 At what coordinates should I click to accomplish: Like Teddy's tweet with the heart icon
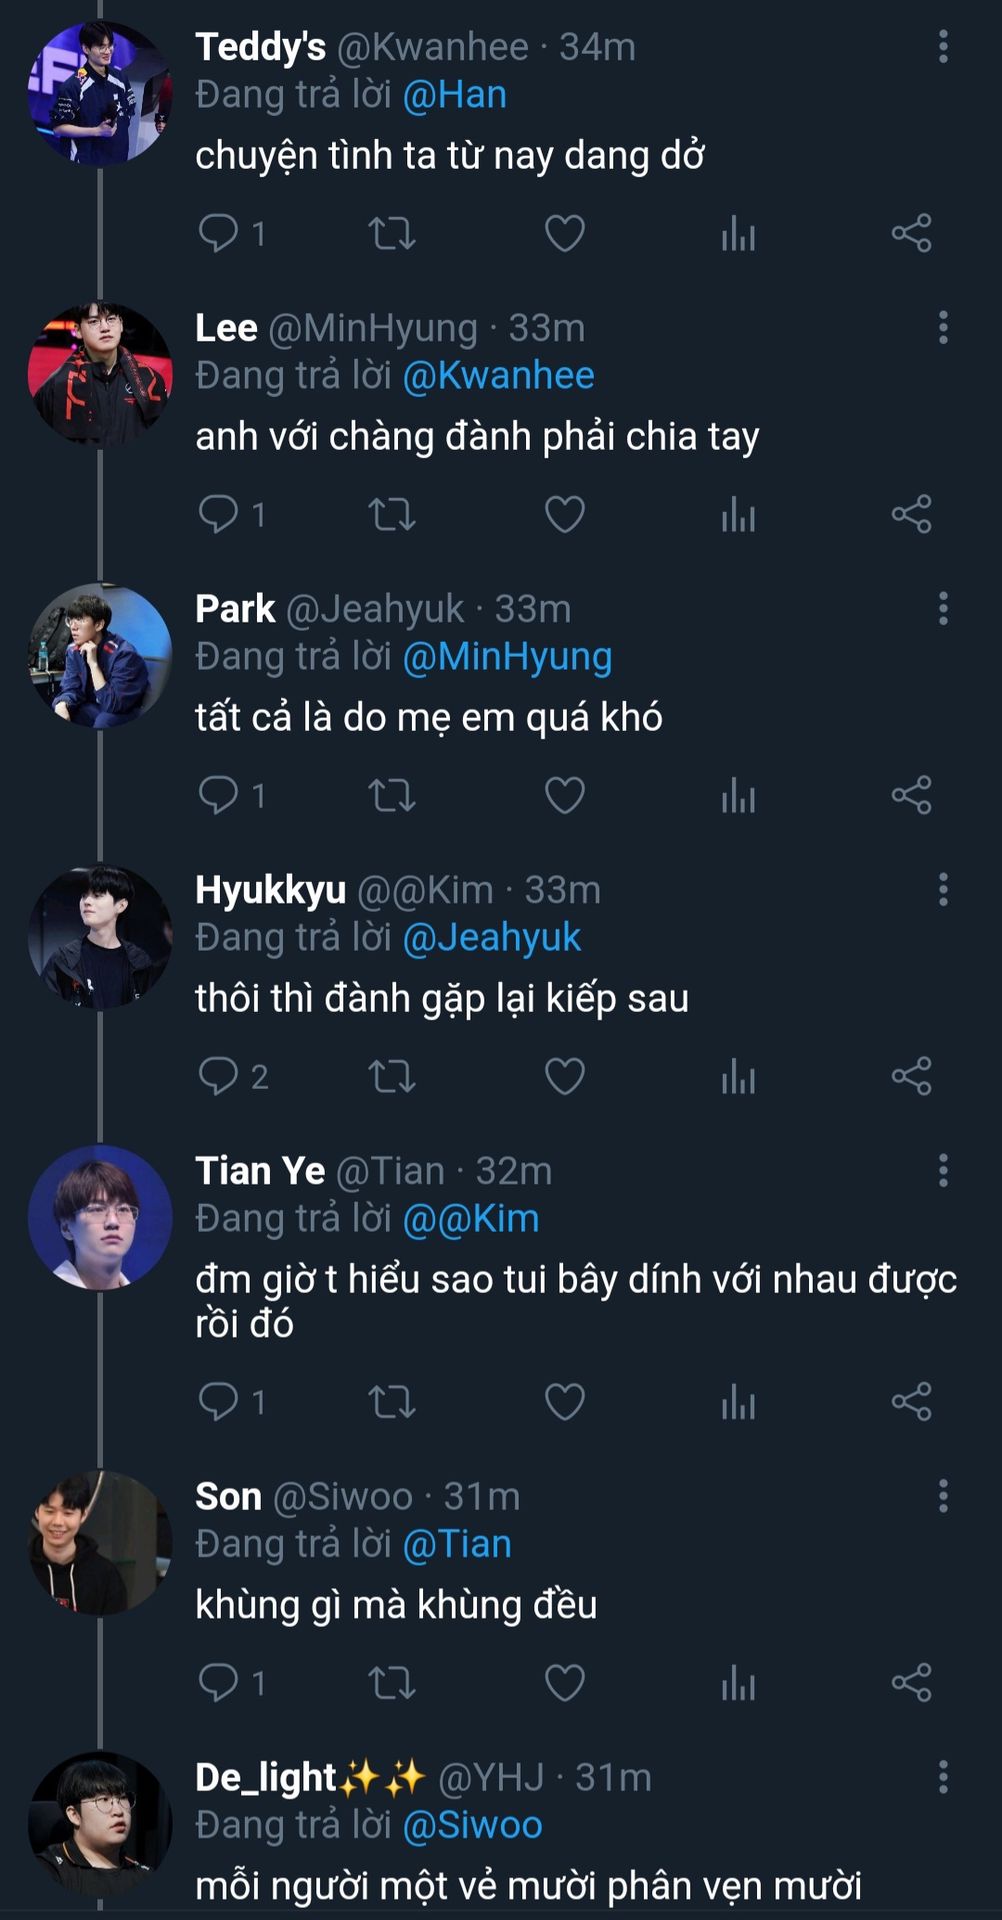(564, 234)
